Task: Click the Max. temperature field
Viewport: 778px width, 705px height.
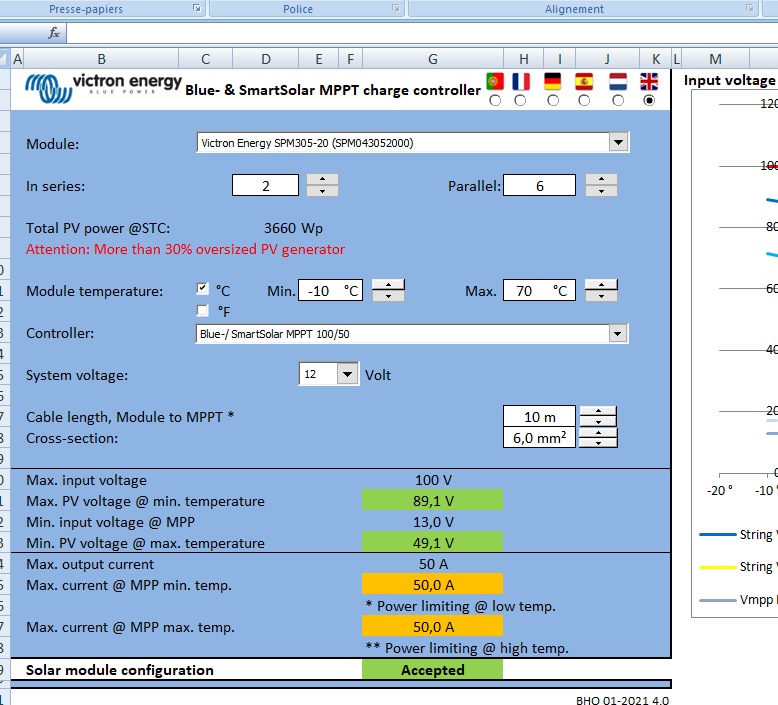Action: click(x=539, y=290)
